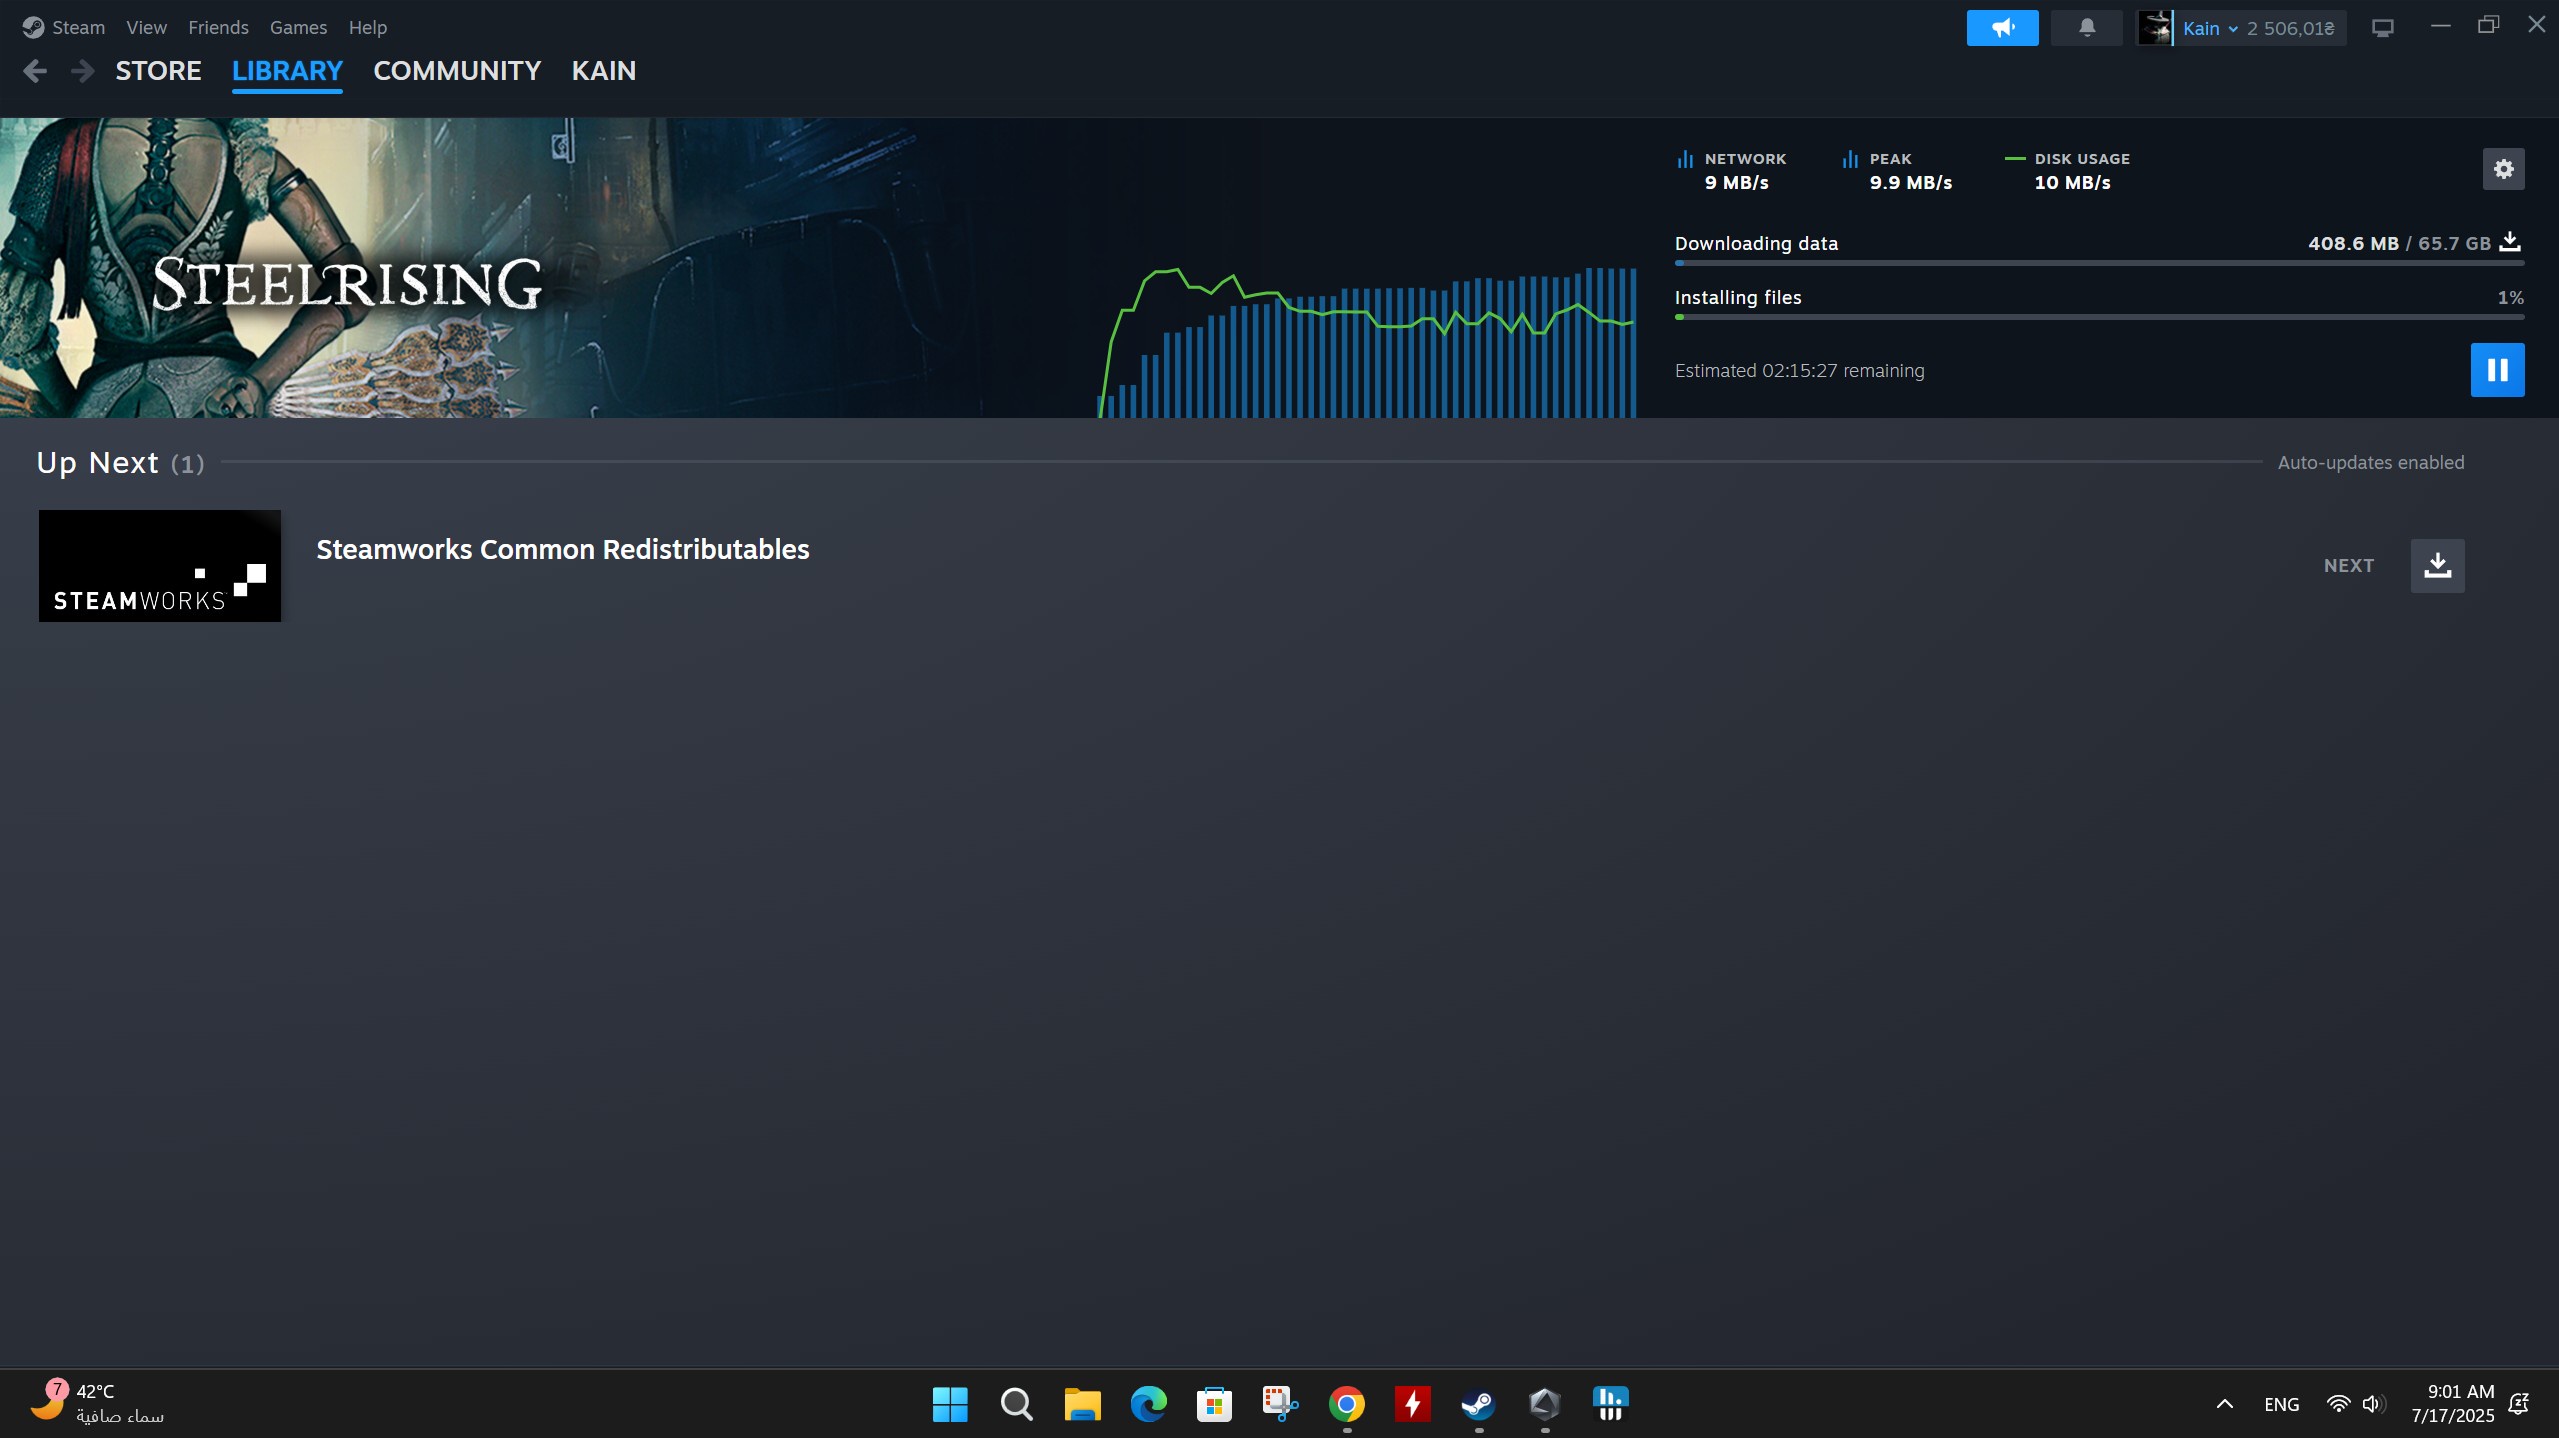Switch to the COMMUNITY tab

coord(457,71)
